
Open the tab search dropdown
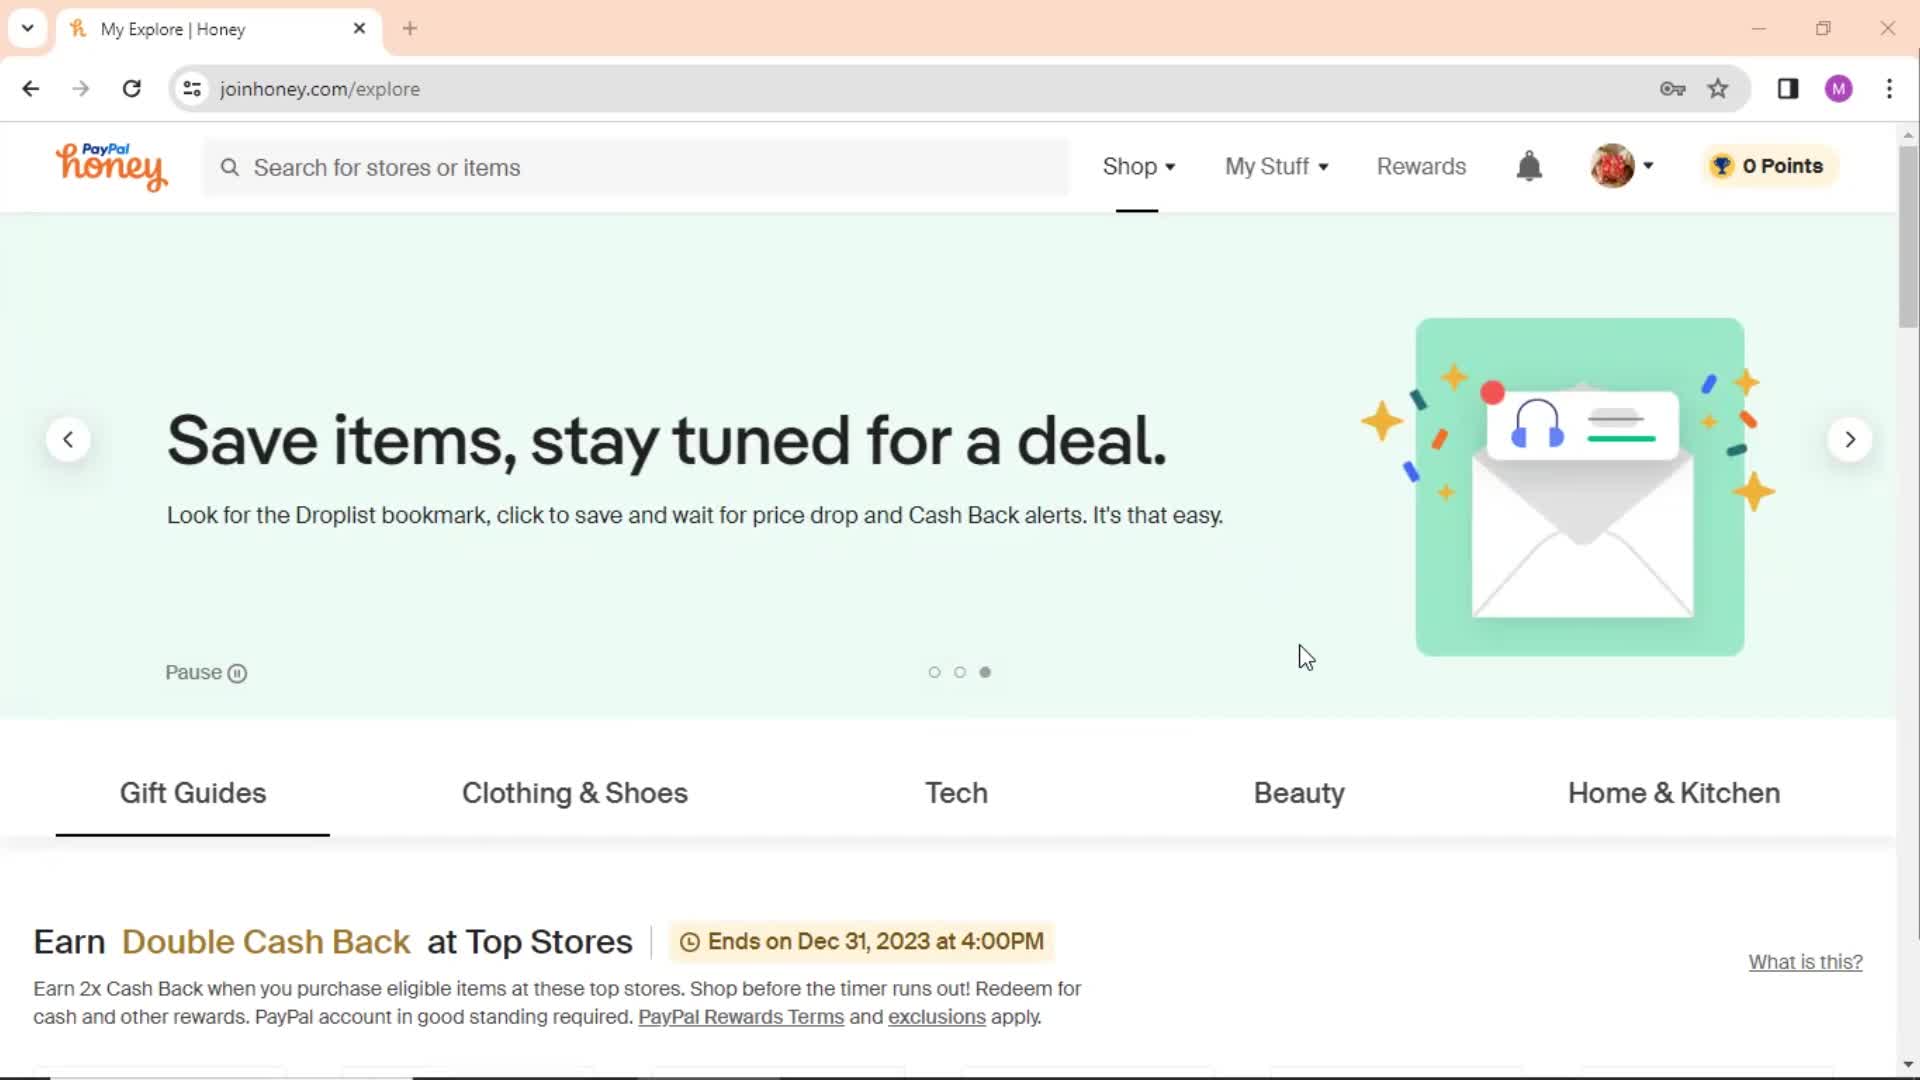pos(28,28)
